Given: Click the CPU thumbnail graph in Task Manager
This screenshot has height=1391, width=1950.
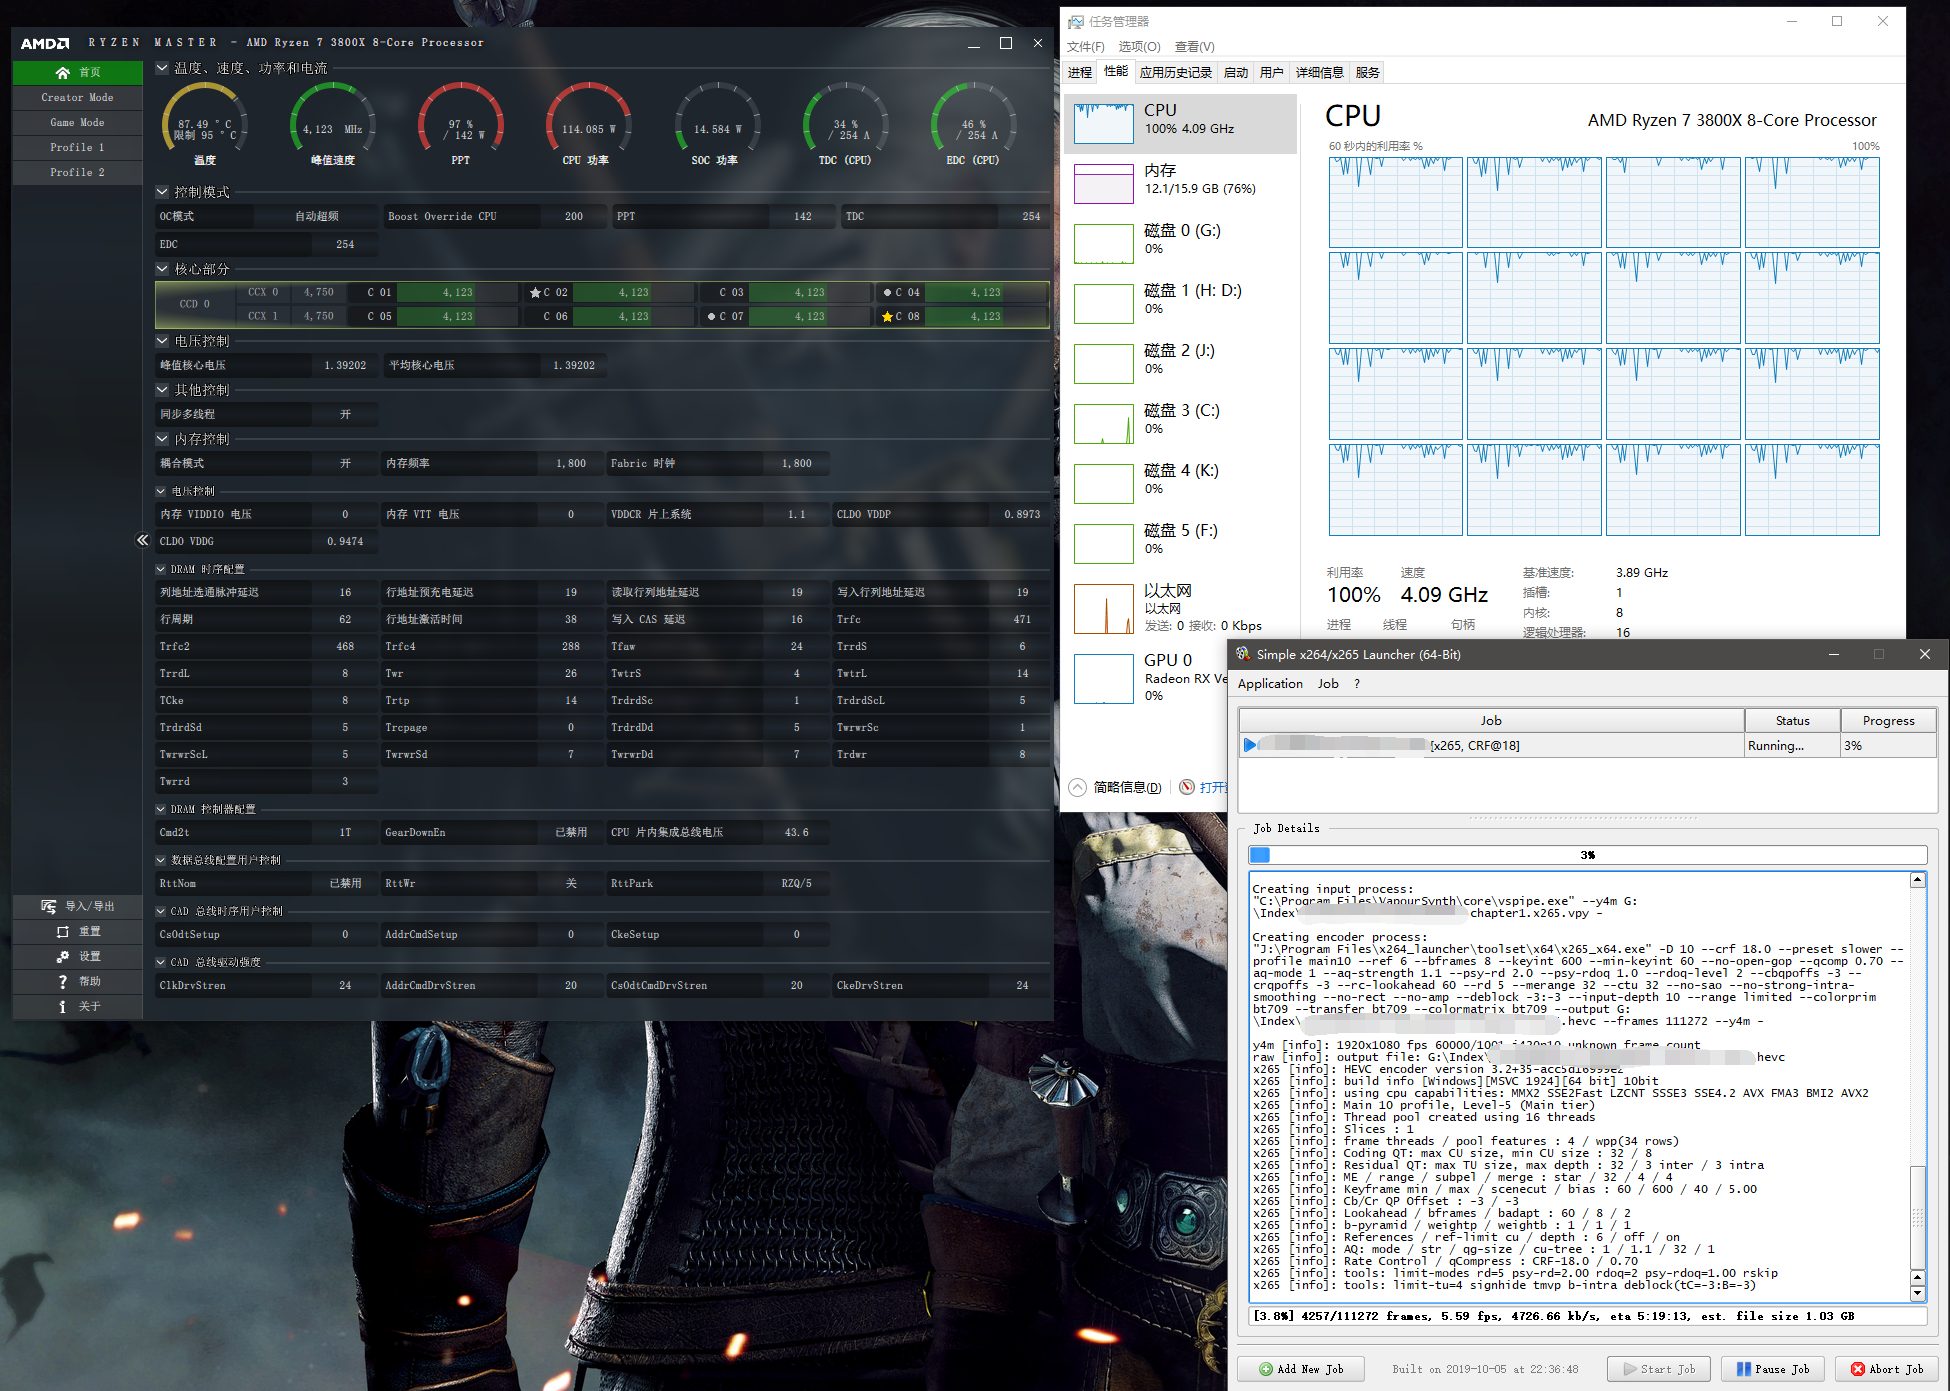Looking at the screenshot, I should tap(1104, 124).
